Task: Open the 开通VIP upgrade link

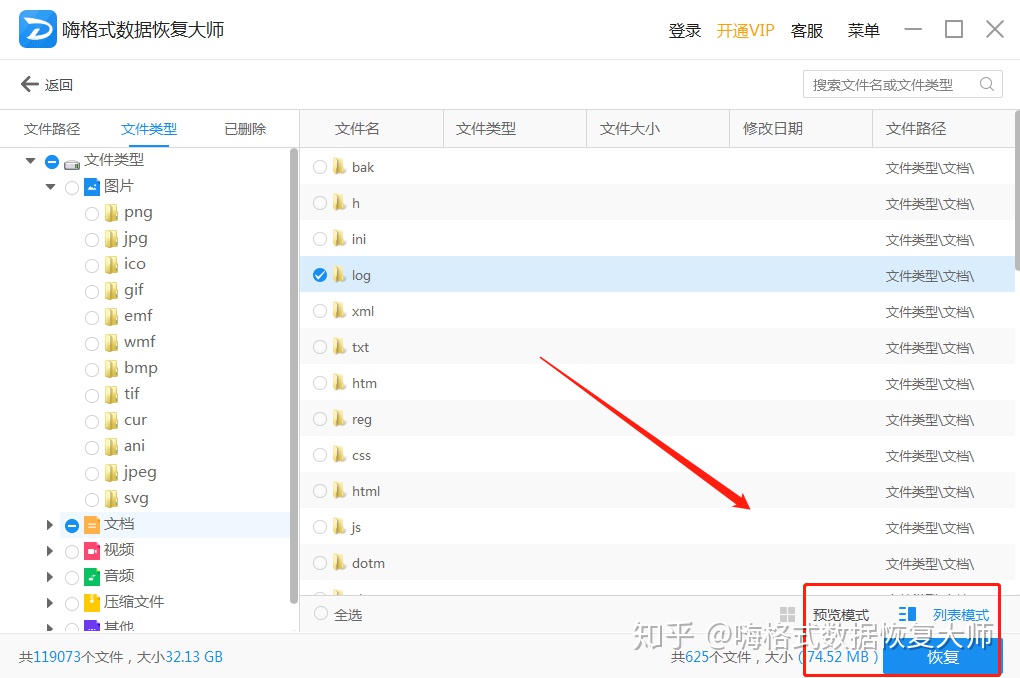Action: [744, 30]
